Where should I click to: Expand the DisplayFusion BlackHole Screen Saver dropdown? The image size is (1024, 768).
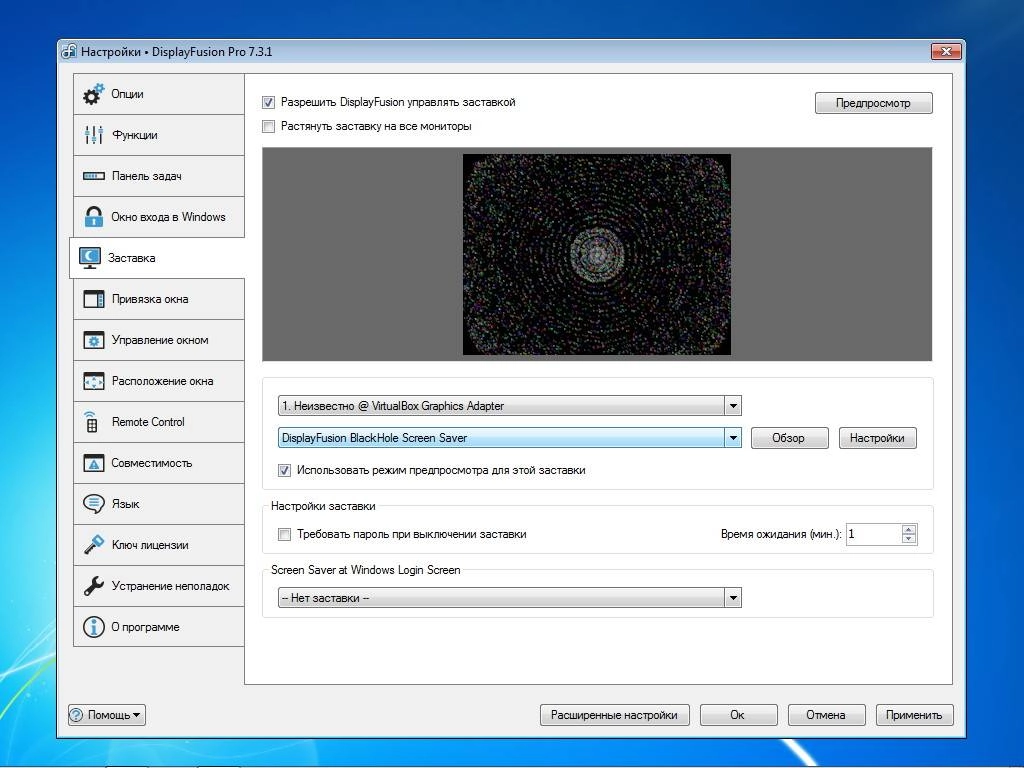[x=509, y=438]
